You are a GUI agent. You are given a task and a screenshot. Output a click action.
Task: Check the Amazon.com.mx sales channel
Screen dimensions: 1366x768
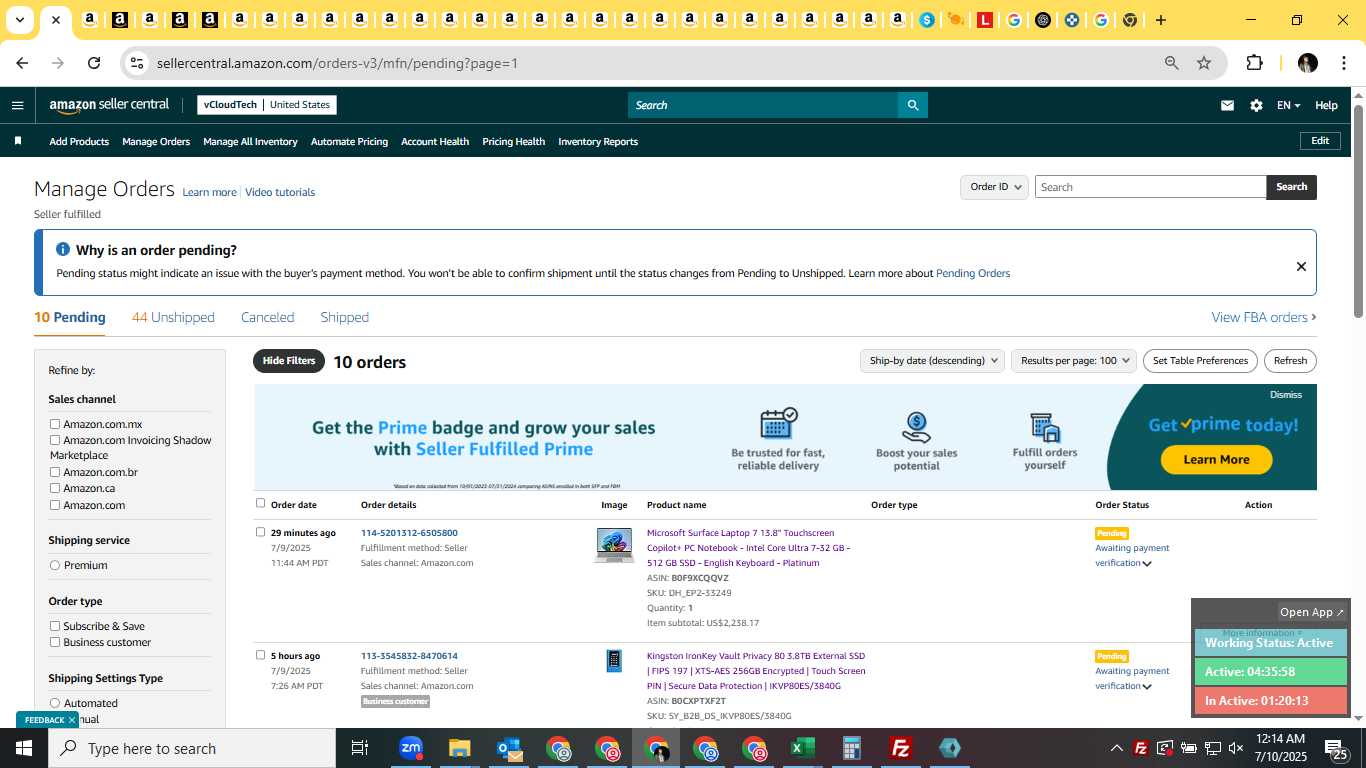[x=55, y=424]
